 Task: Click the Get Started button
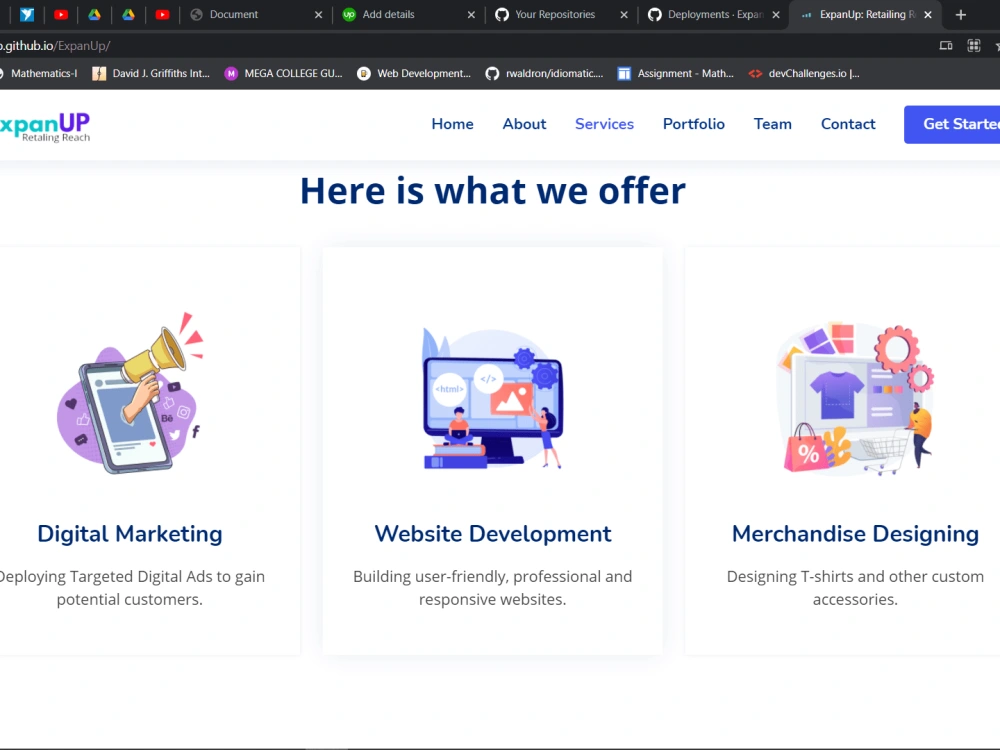click(952, 124)
